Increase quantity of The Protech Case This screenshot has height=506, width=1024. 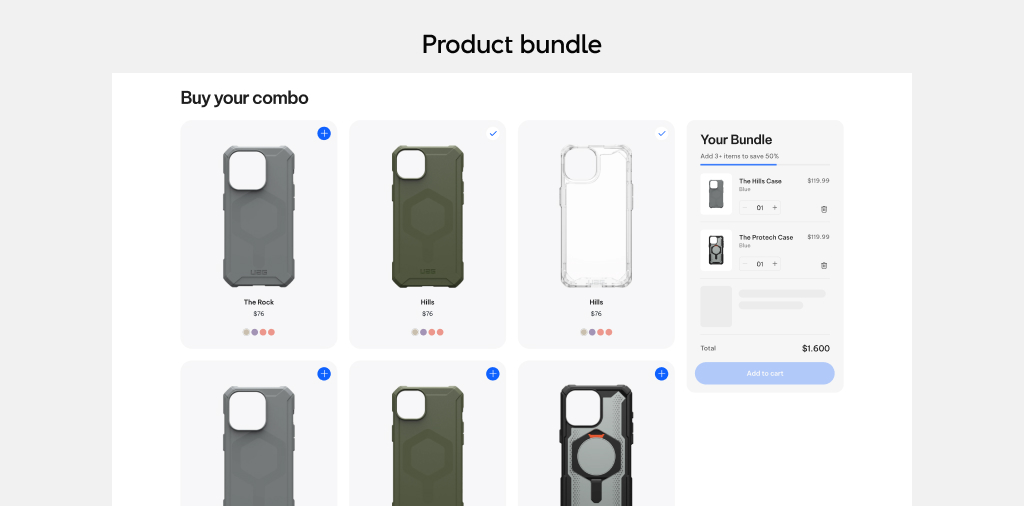(775, 264)
